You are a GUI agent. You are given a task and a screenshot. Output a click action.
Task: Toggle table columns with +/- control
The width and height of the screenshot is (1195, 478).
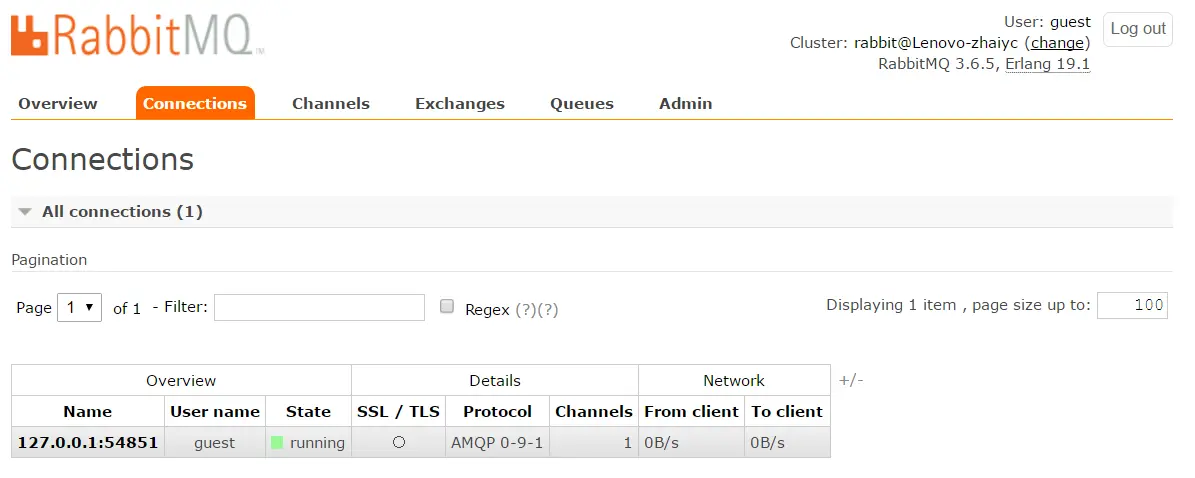[x=851, y=380]
